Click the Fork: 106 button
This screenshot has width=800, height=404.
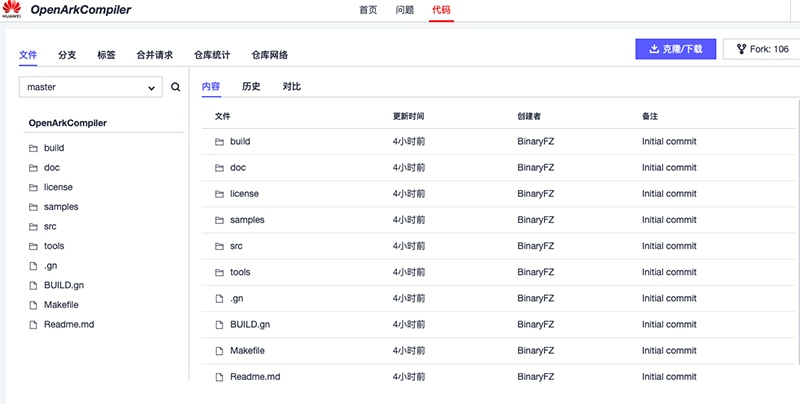pyautogui.click(x=762, y=49)
